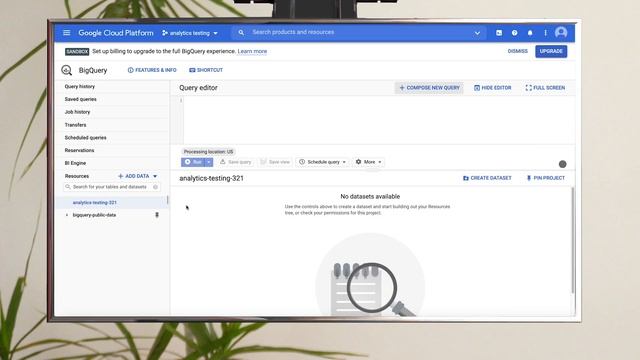Viewport: 640px width, 360px height.
Task: Click inside the query editor text area
Action: [379, 120]
